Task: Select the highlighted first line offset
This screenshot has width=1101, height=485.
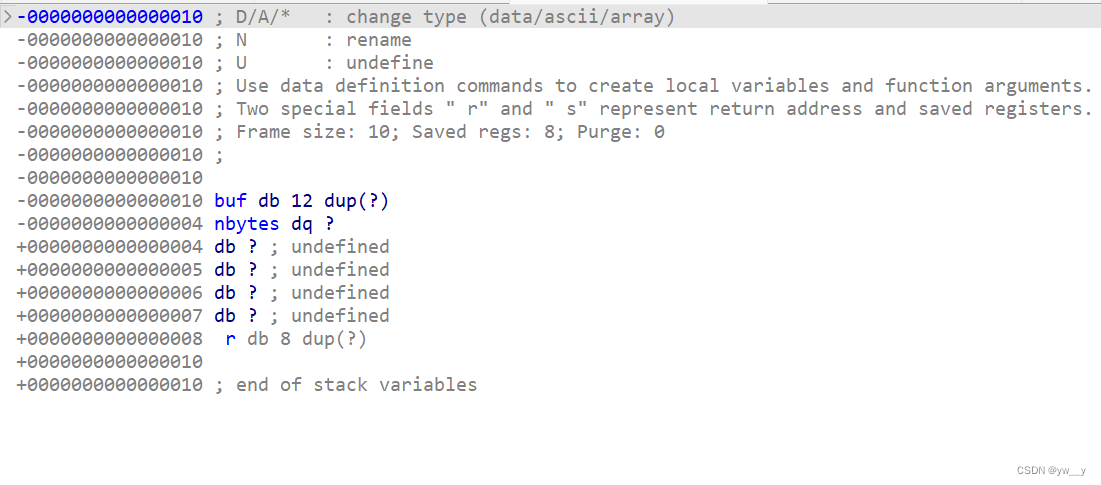Action: coord(110,17)
